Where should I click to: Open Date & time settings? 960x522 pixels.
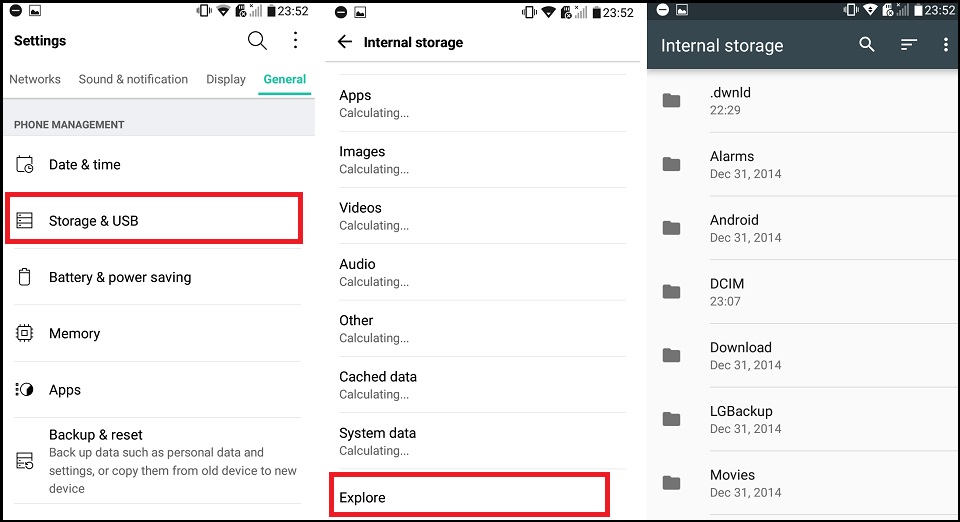[85, 164]
